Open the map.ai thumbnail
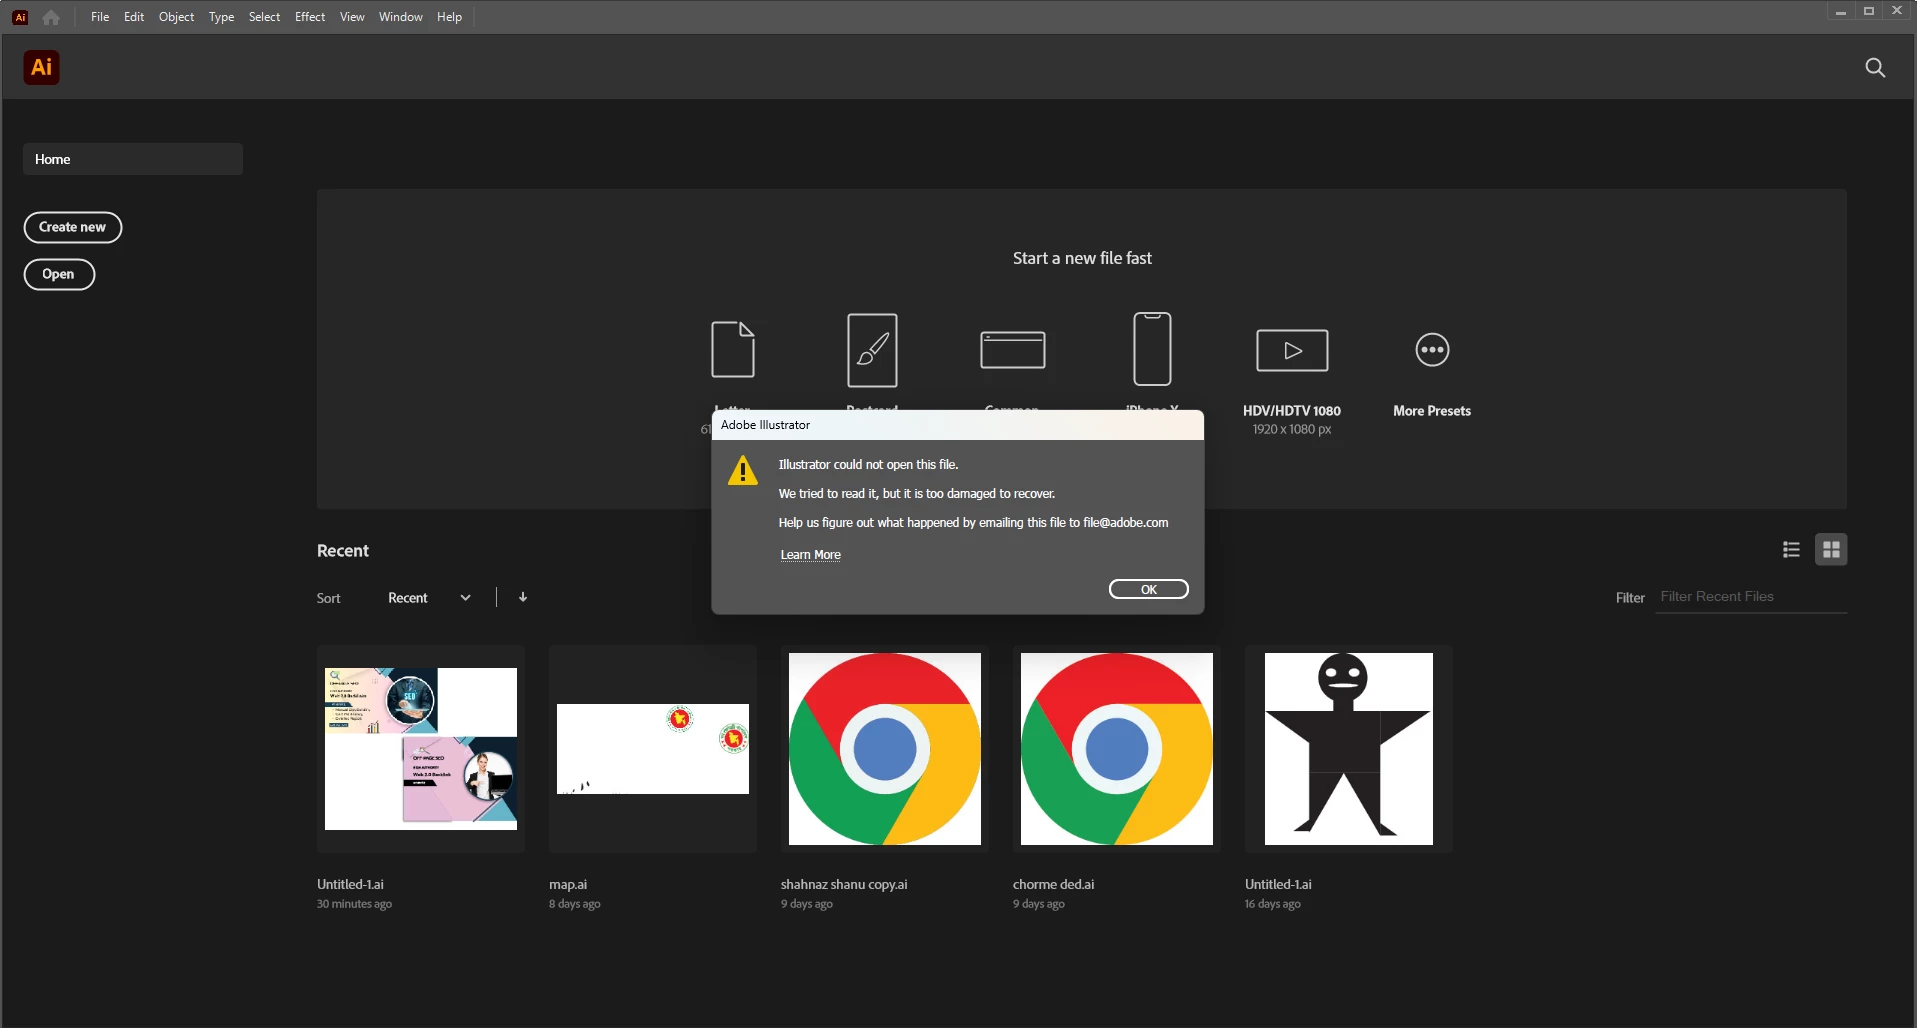The image size is (1917, 1028). pyautogui.click(x=653, y=749)
